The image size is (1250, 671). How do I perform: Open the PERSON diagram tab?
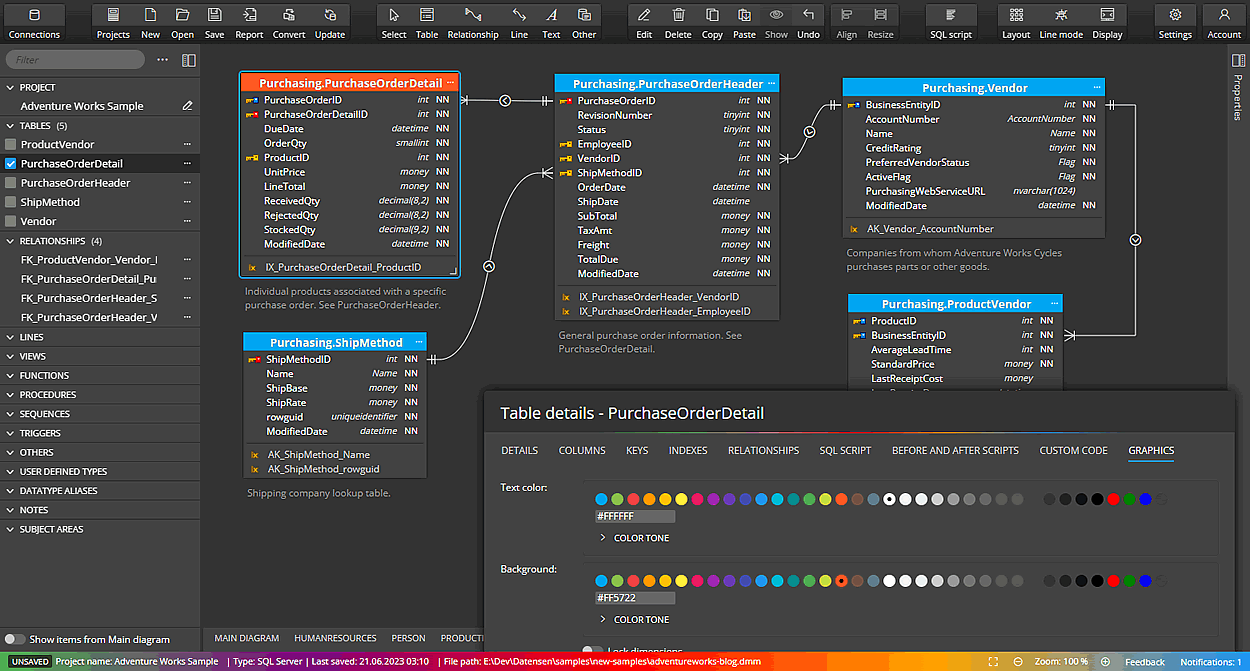pos(408,638)
